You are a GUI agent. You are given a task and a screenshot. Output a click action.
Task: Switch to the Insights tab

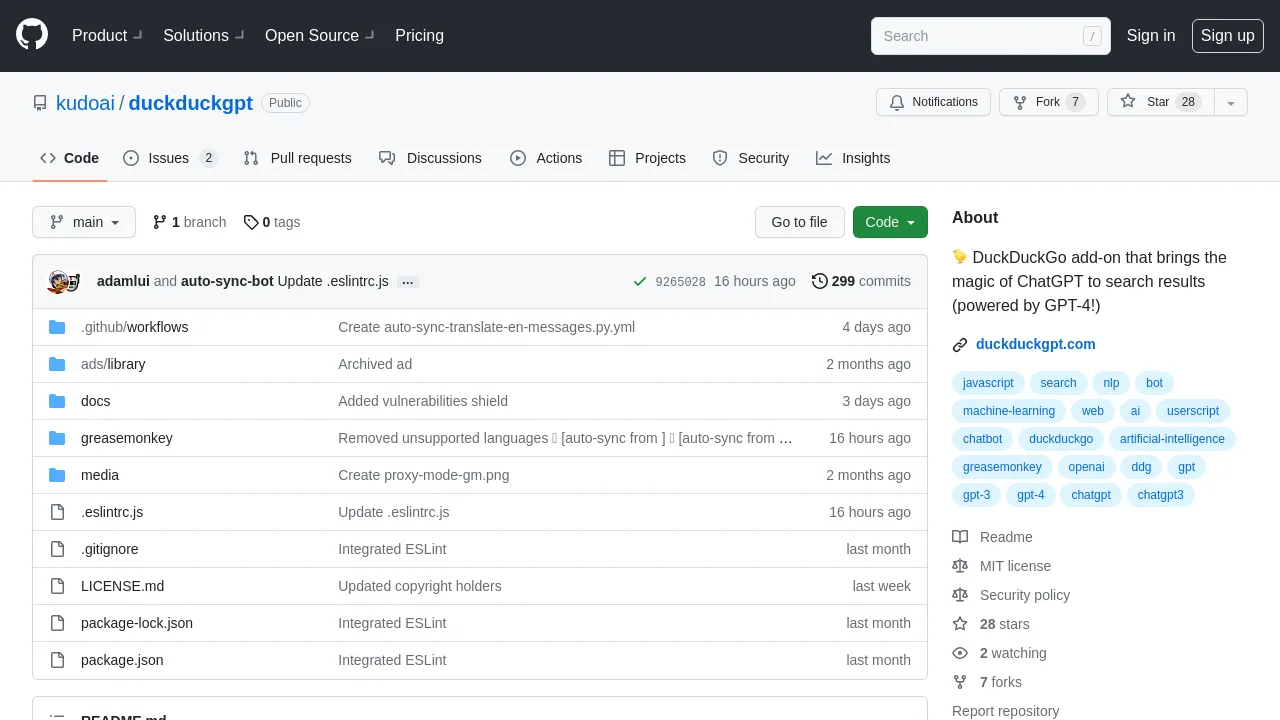click(x=853, y=158)
